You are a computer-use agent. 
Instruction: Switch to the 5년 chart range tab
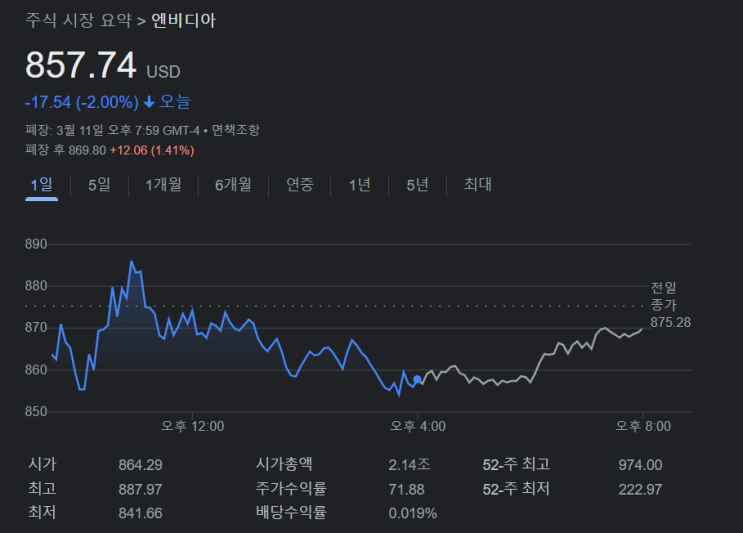pyautogui.click(x=417, y=185)
